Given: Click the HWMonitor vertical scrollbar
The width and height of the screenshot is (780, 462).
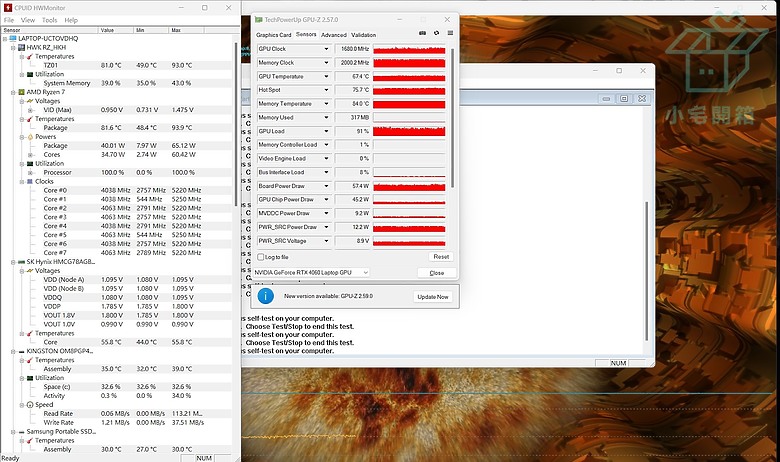Looking at the screenshot, I should point(236,124).
